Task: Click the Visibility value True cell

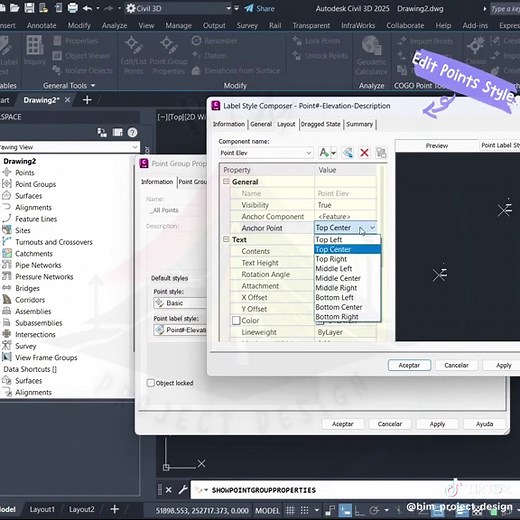Action: pos(346,205)
